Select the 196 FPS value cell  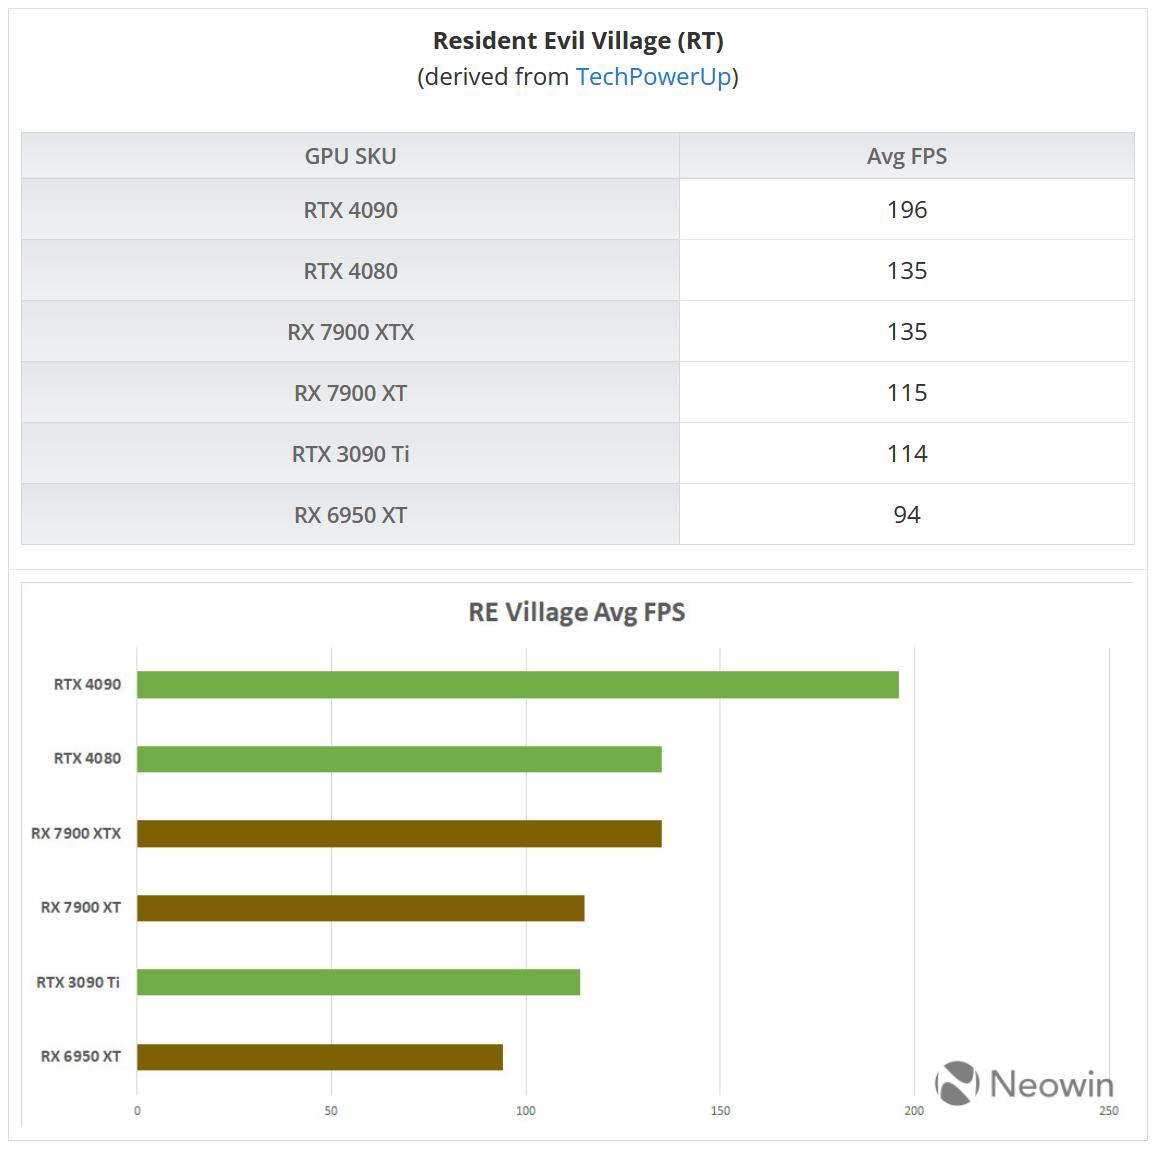[907, 209]
